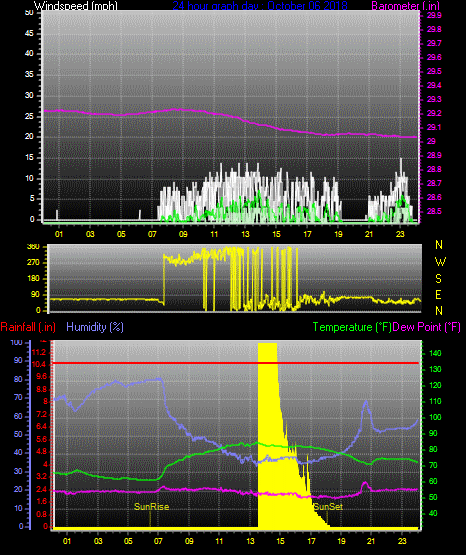Click wind direction scale value 90
This screenshot has height=555, width=466.
(36, 294)
